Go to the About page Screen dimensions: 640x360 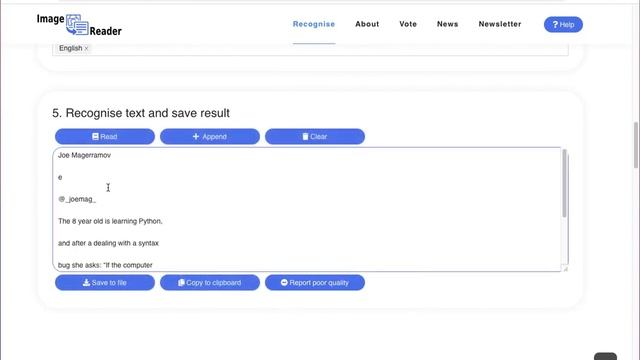click(x=367, y=24)
